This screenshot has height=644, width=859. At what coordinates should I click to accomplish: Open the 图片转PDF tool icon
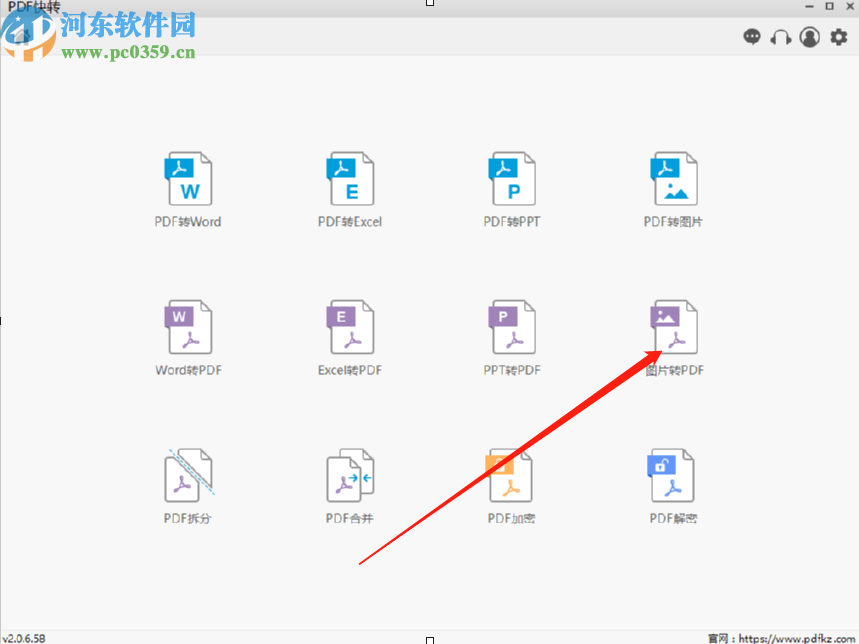pyautogui.click(x=673, y=327)
